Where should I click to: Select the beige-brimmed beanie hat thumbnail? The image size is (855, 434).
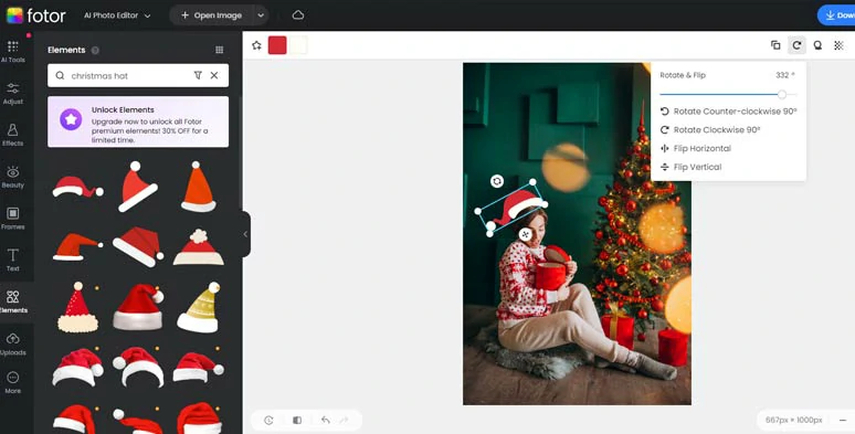tap(198, 247)
